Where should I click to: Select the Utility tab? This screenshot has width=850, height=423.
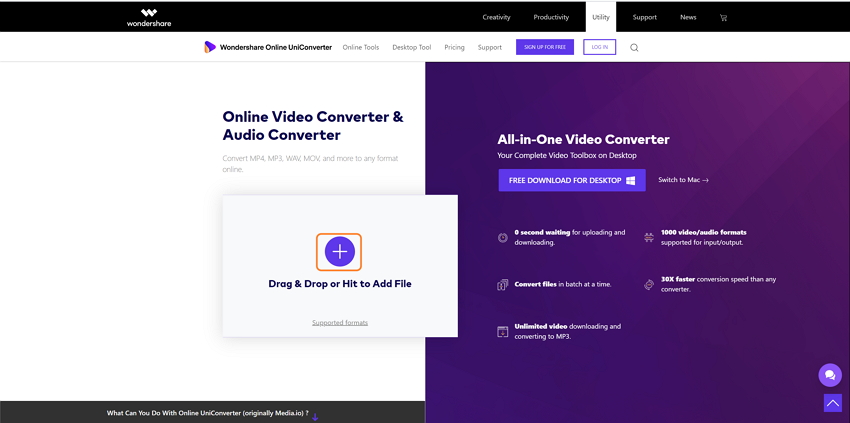(x=601, y=17)
